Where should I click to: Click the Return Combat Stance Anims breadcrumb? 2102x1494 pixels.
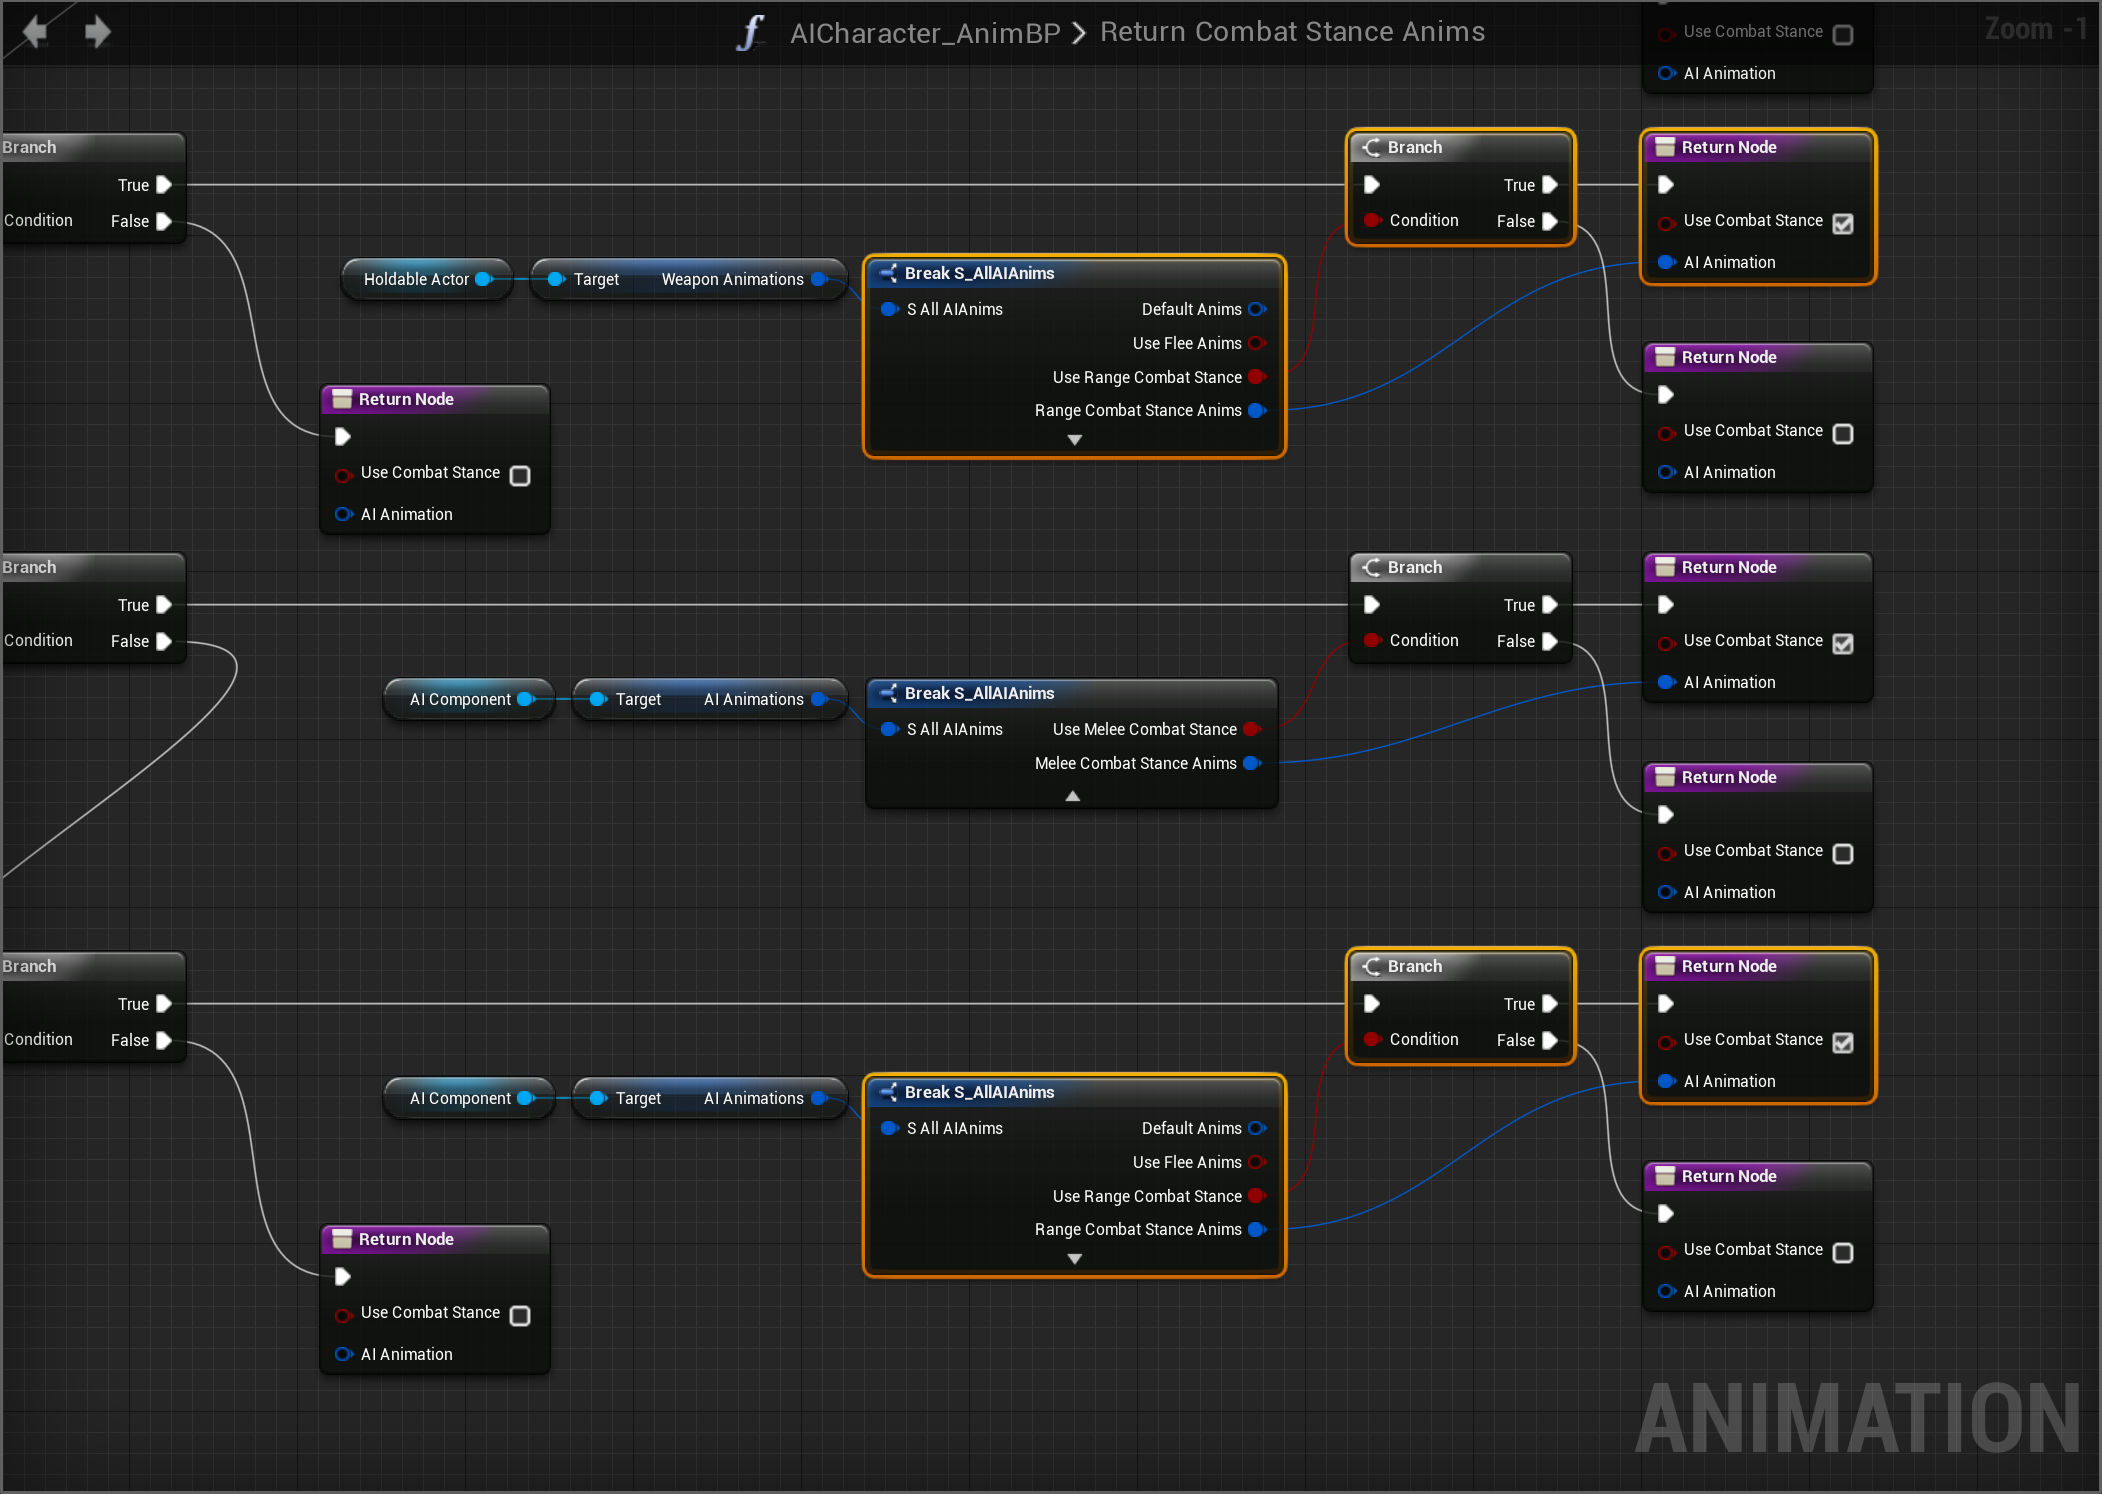(x=1291, y=32)
